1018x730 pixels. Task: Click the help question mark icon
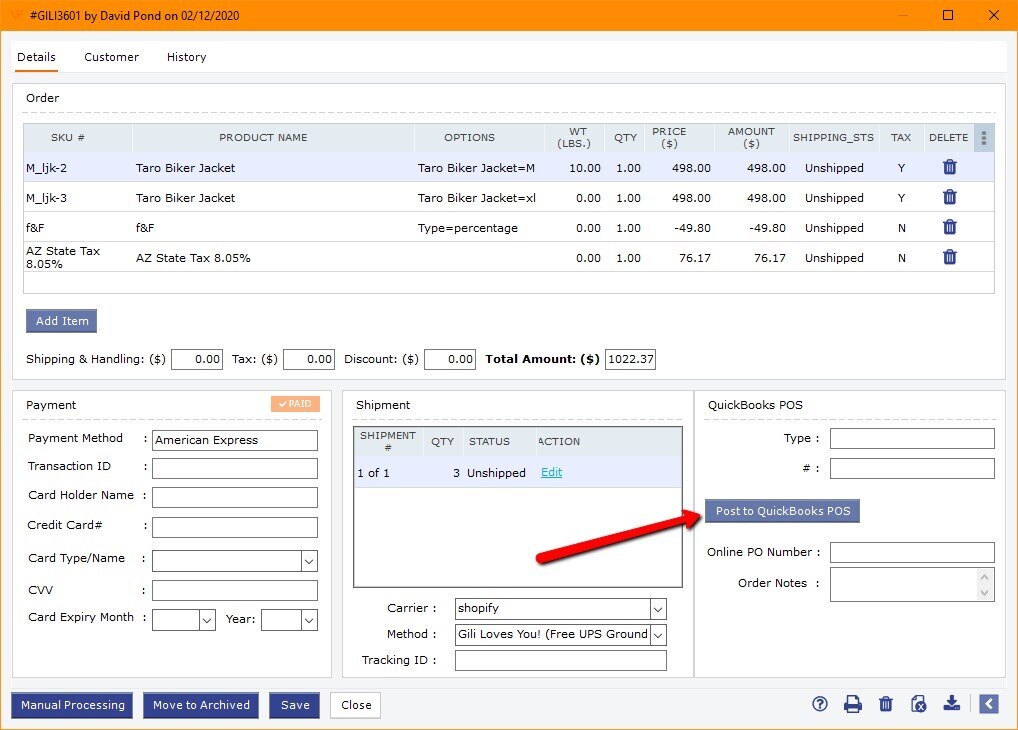coord(820,704)
